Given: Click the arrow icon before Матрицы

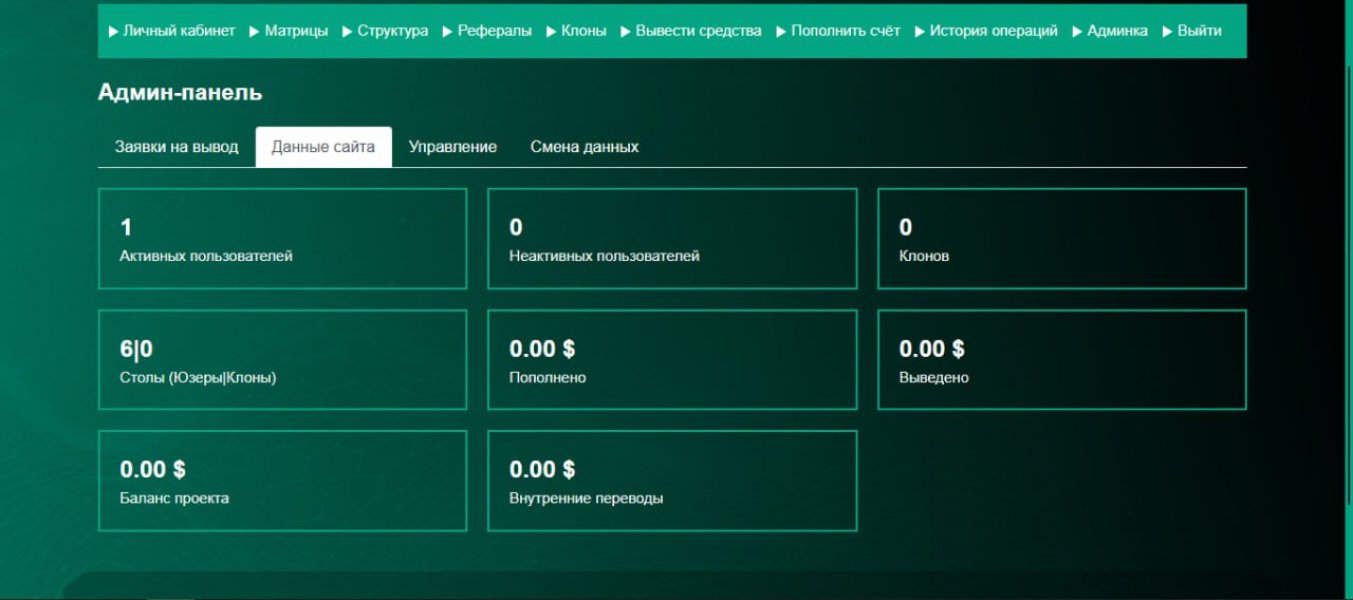Looking at the screenshot, I should 254,30.
